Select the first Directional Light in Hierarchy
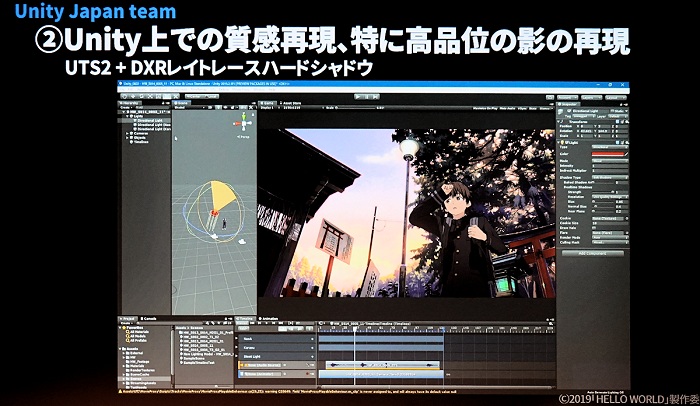Image resolution: width=700 pixels, height=406 pixels. click(149, 121)
